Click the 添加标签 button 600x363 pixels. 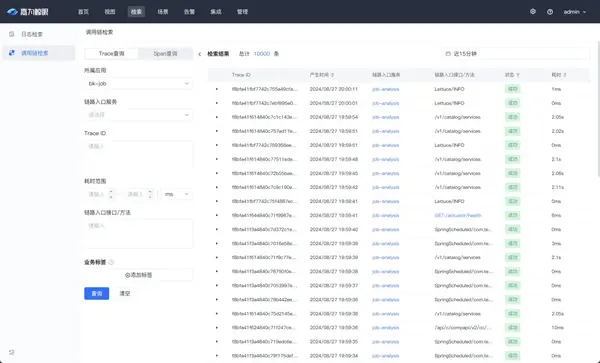139,275
